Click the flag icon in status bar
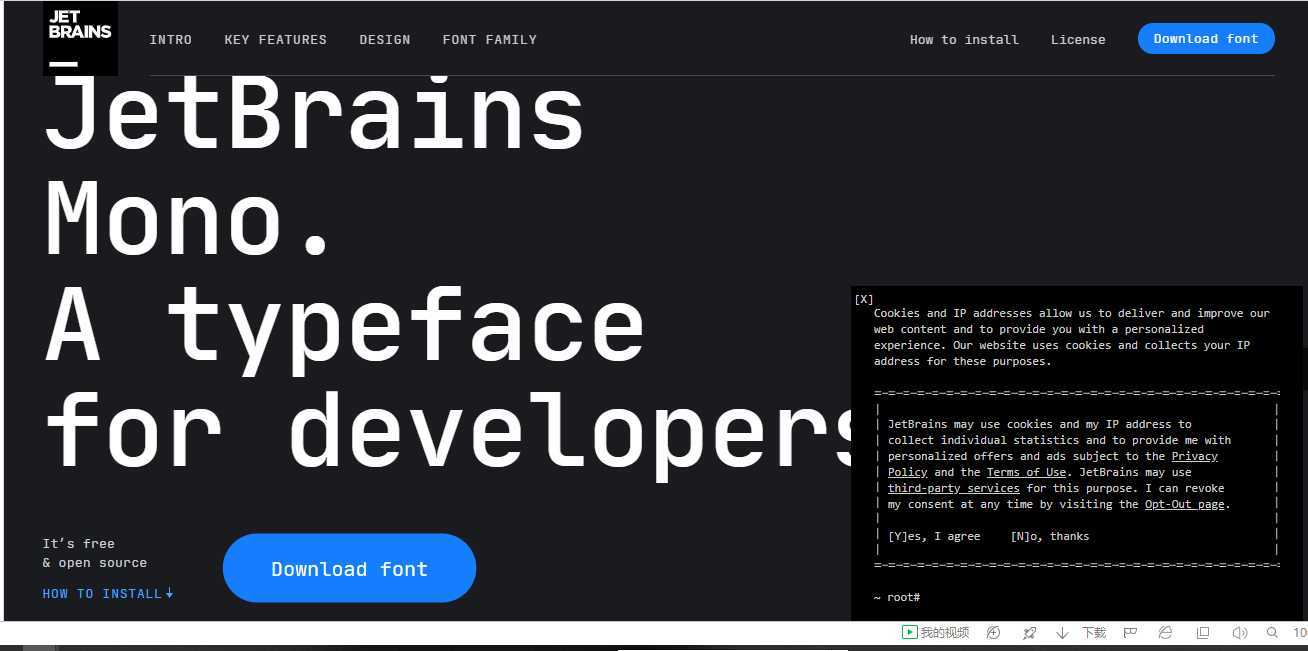 [x=1130, y=633]
